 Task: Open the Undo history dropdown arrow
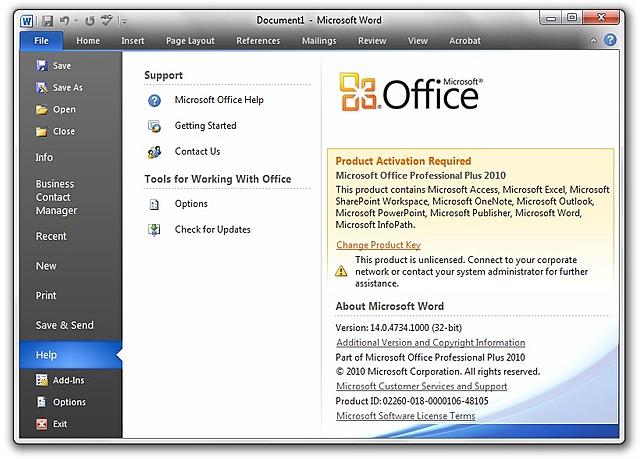pyautogui.click(x=76, y=20)
